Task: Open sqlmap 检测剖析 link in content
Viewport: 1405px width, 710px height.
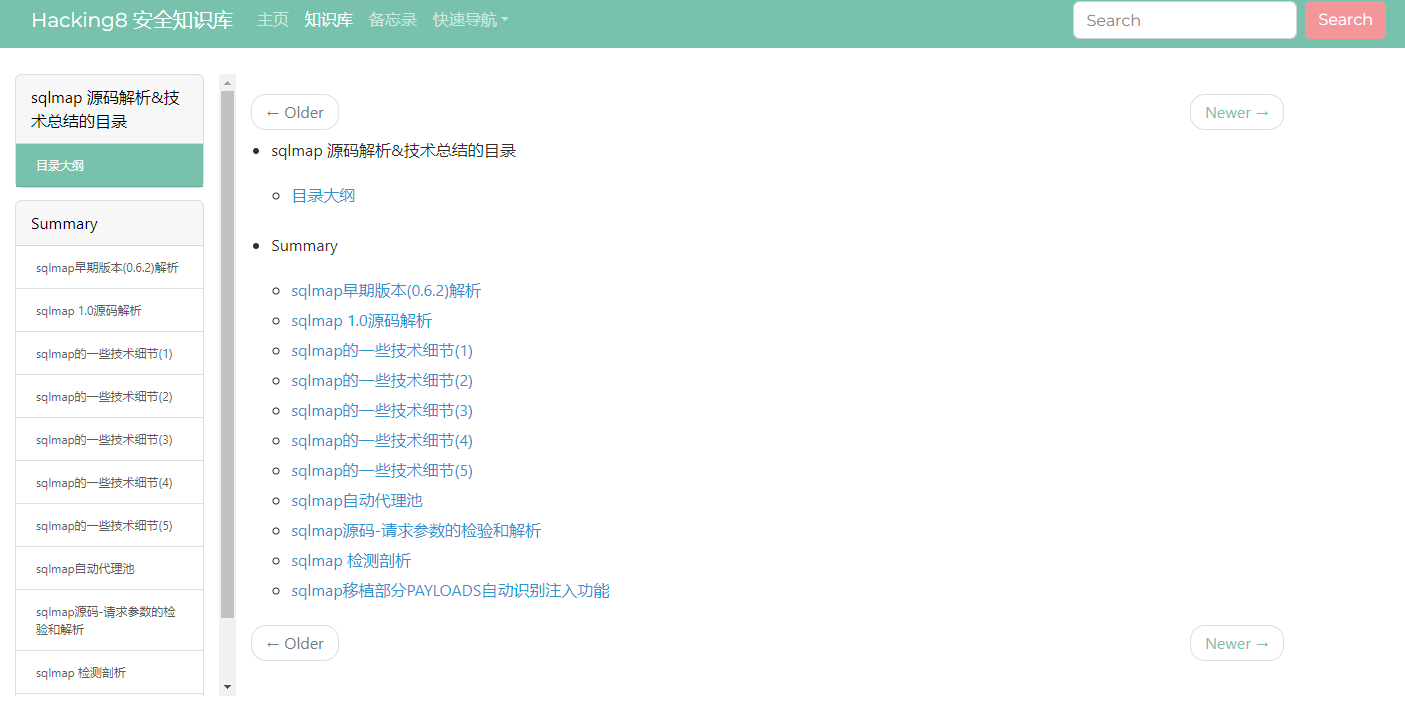Action: click(x=351, y=560)
